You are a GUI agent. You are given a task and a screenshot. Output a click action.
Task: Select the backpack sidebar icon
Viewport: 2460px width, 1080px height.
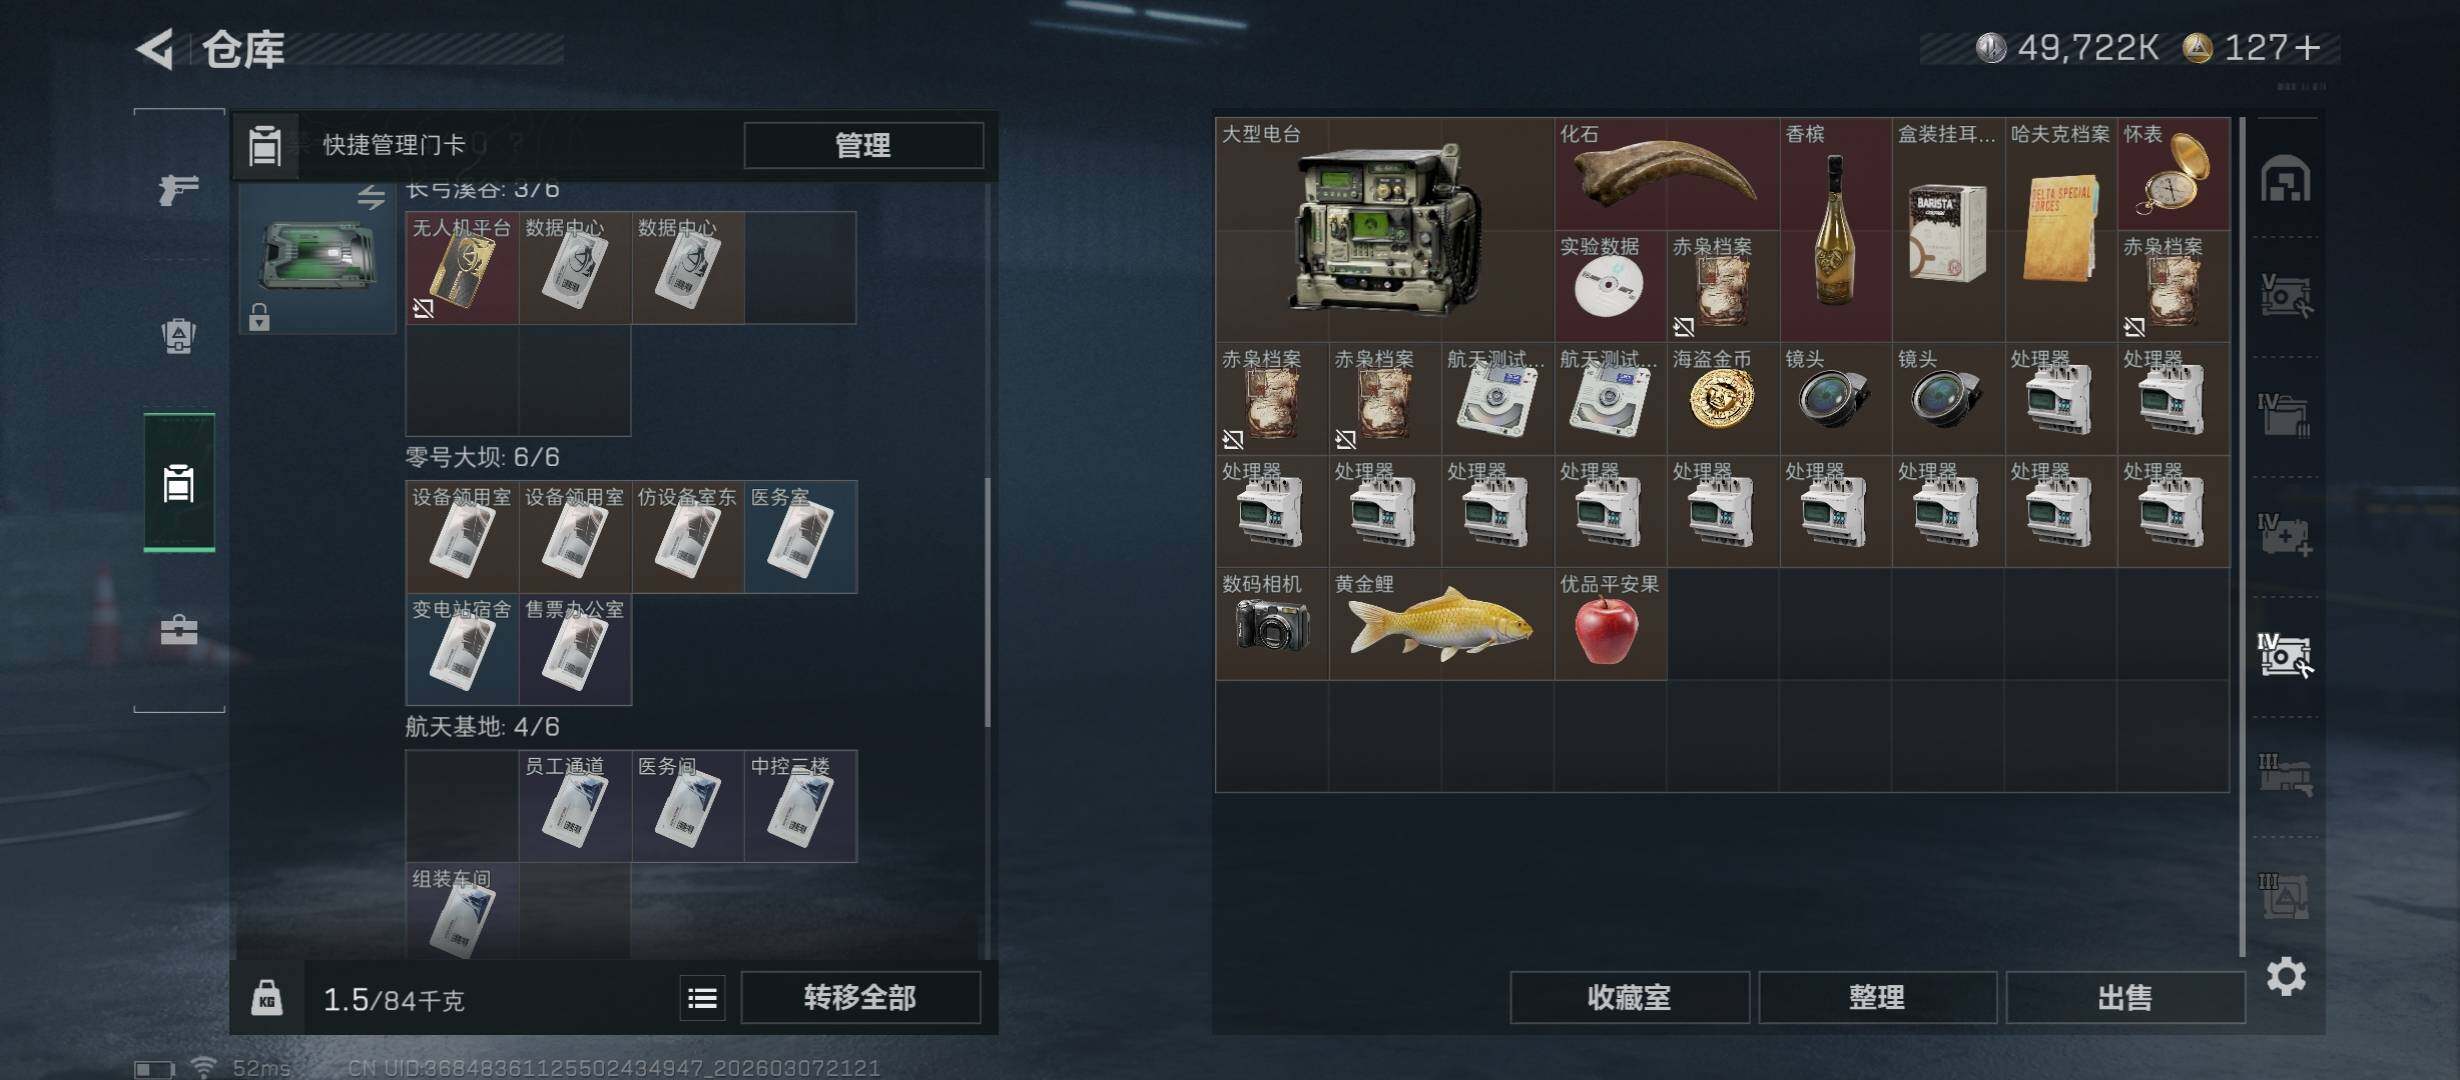point(179,335)
